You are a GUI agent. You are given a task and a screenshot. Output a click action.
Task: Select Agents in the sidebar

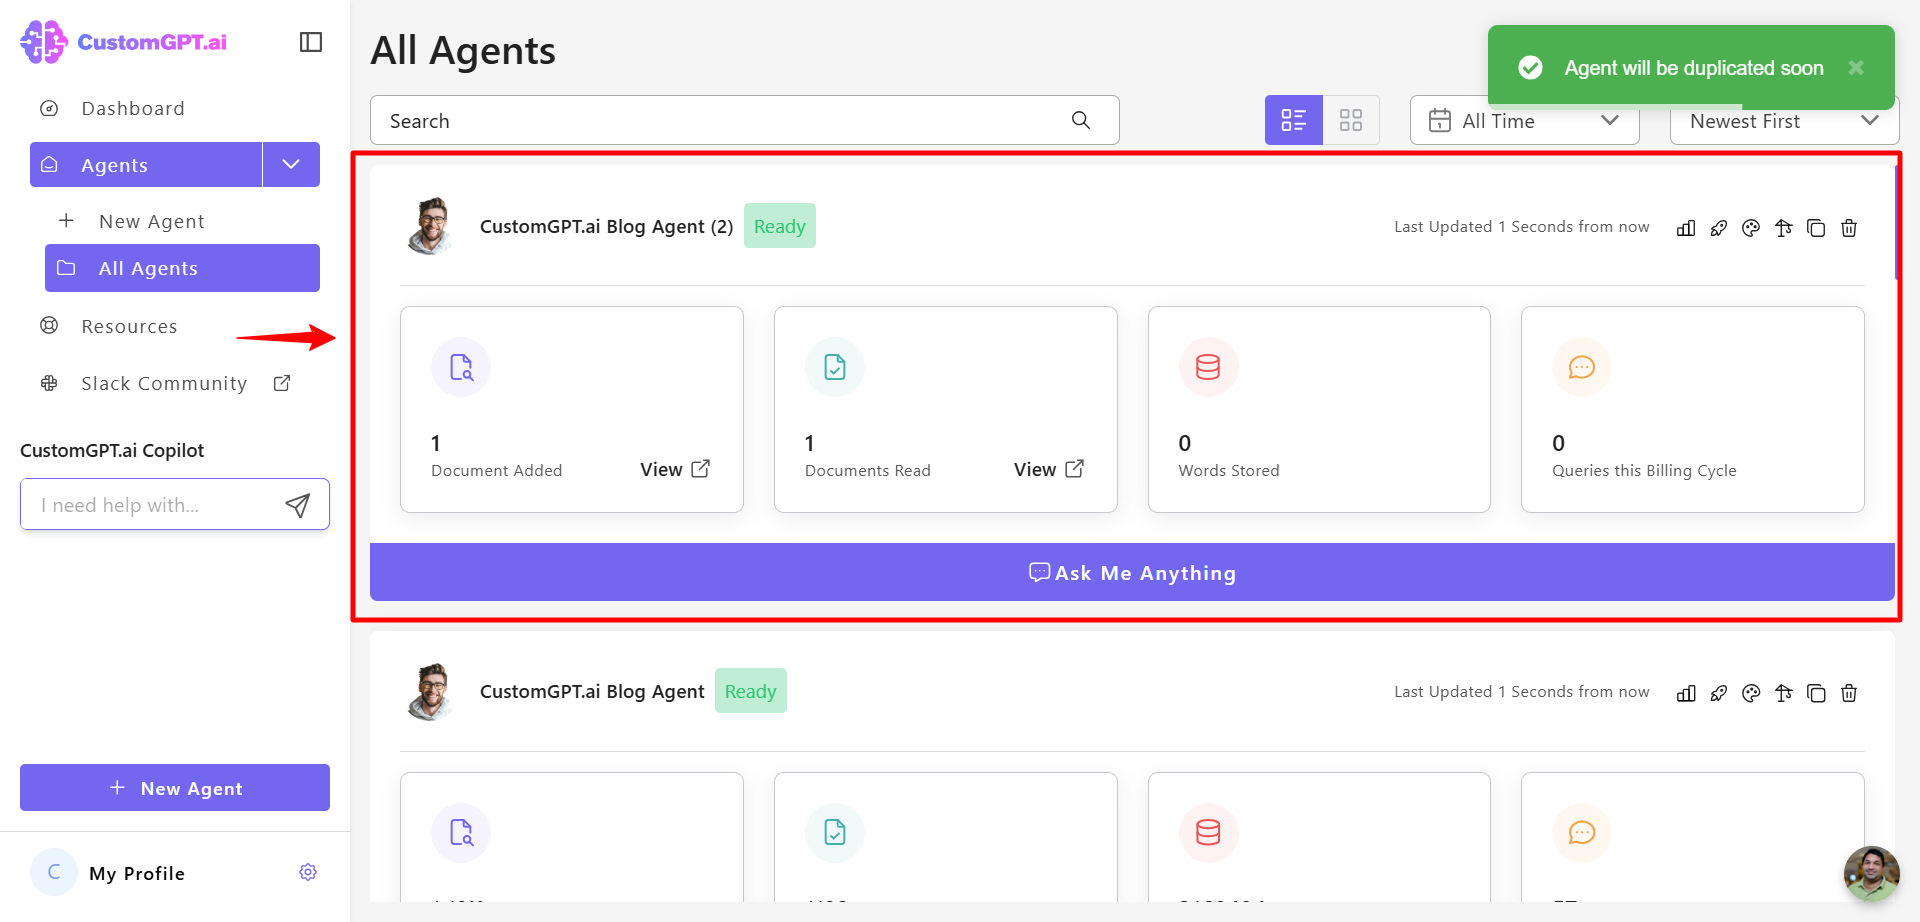tap(146, 164)
